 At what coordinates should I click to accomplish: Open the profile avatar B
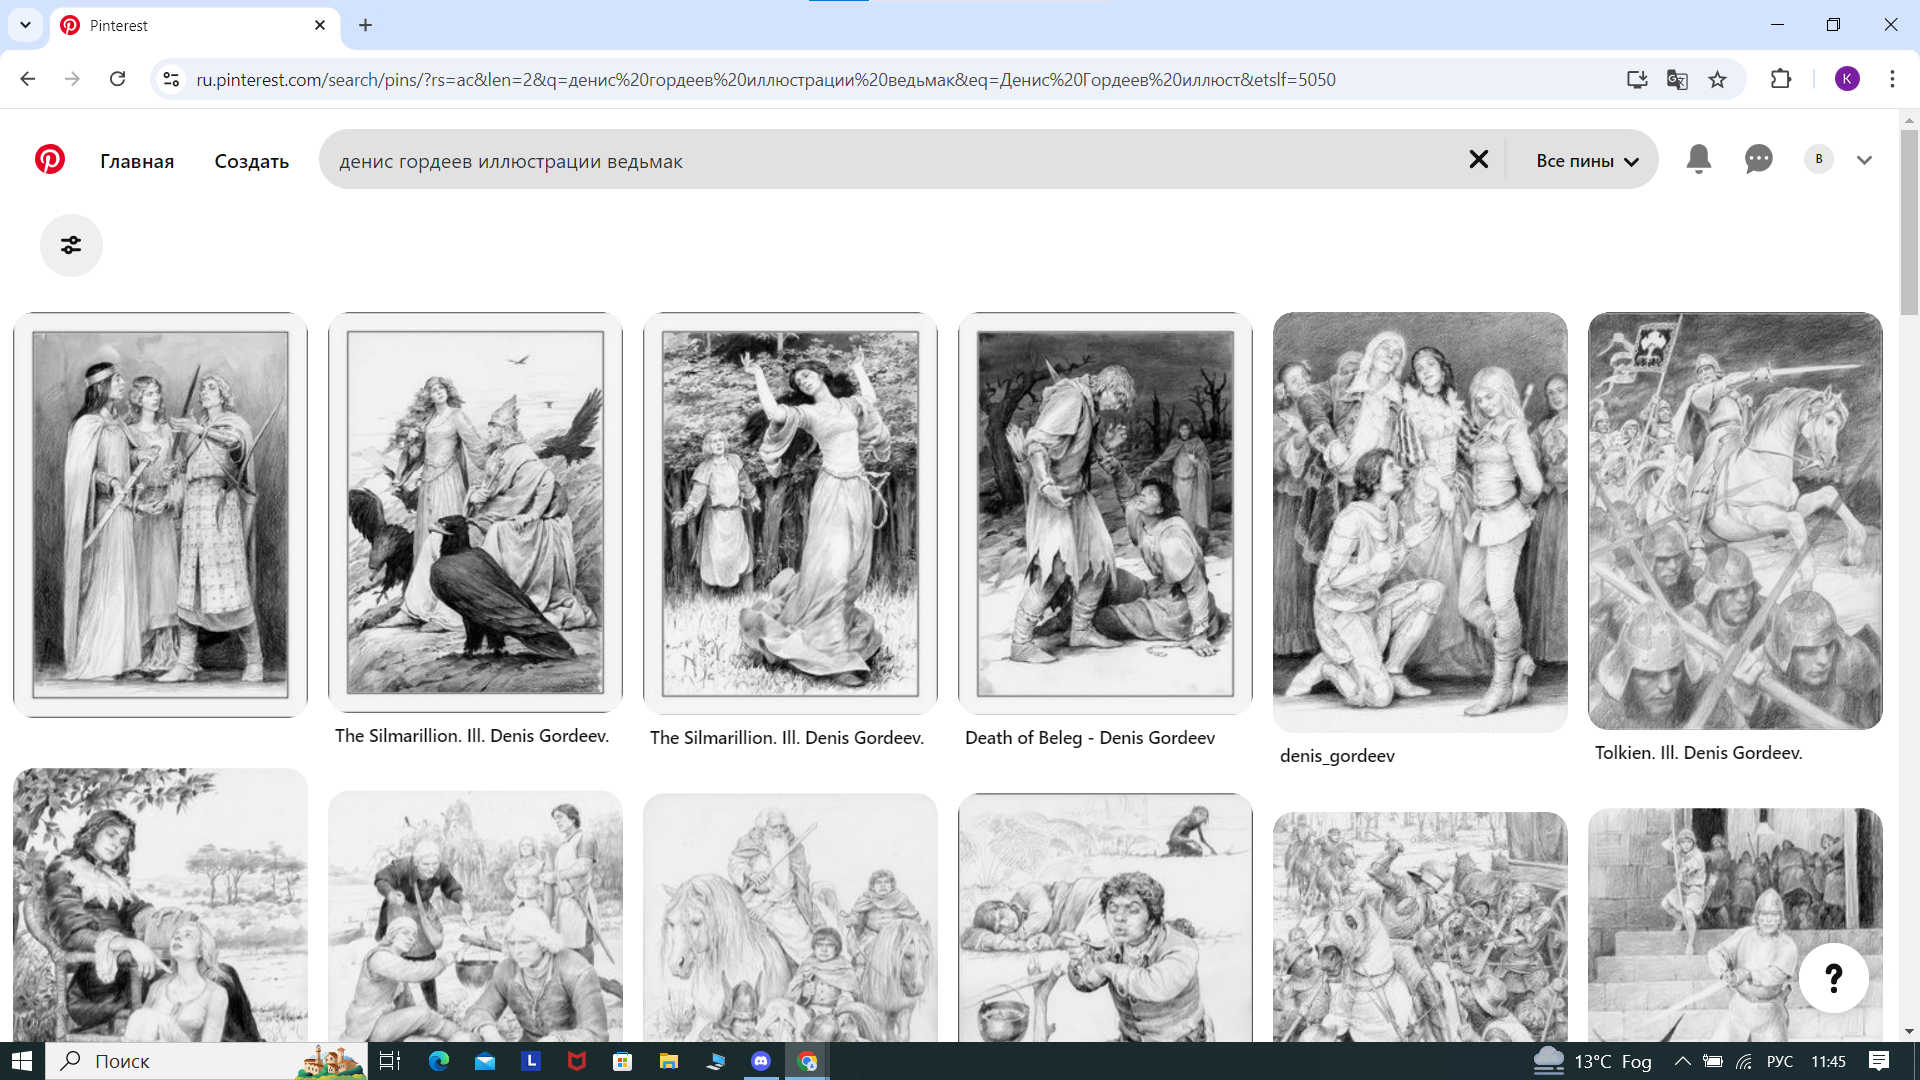[1818, 159]
